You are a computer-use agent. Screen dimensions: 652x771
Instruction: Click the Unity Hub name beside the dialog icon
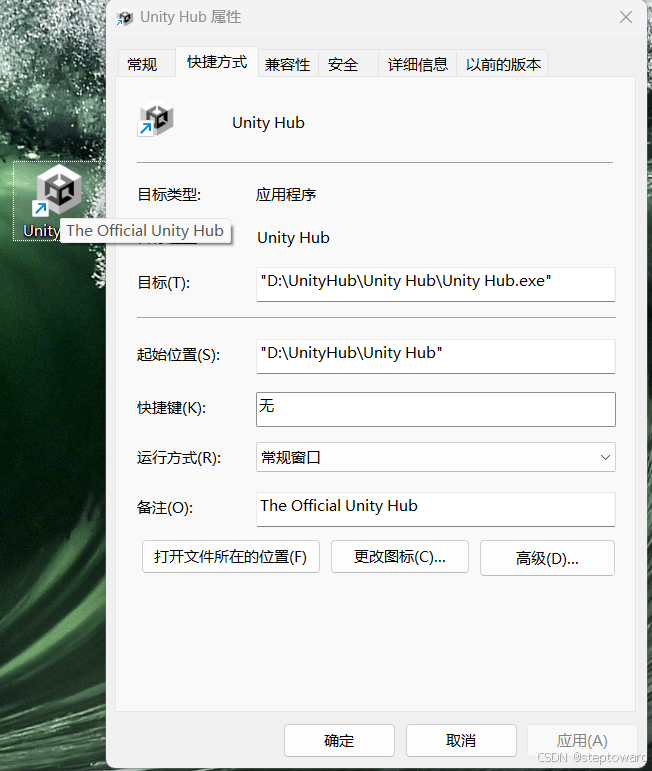pyautogui.click(x=268, y=122)
